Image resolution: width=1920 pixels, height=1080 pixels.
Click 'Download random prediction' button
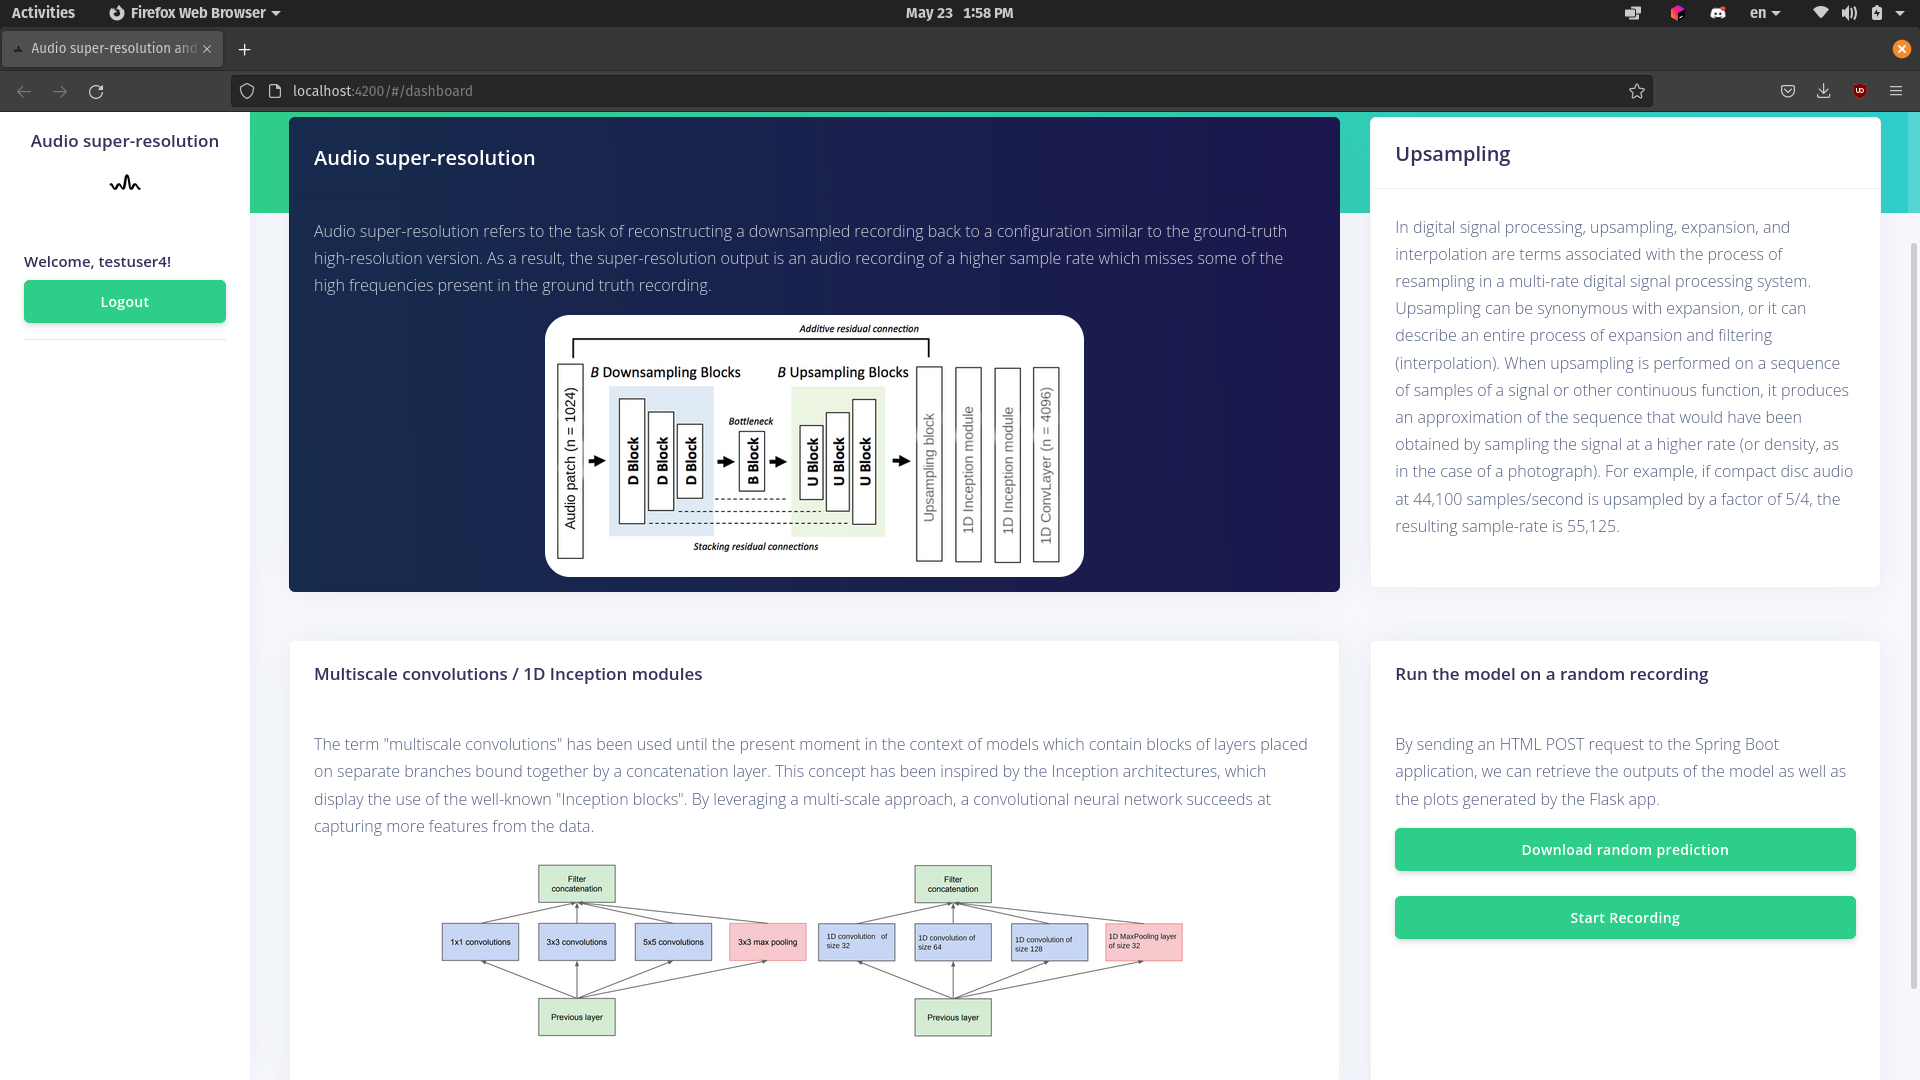point(1625,849)
